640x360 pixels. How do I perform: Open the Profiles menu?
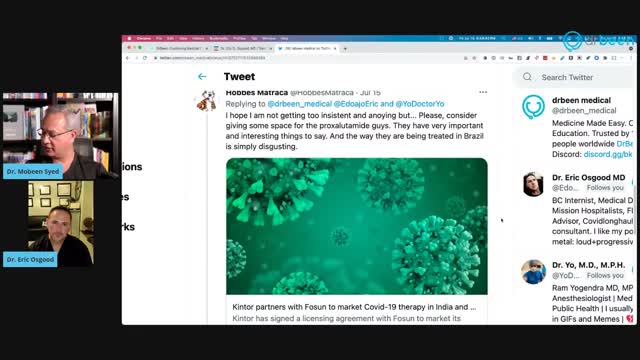click(x=240, y=38)
